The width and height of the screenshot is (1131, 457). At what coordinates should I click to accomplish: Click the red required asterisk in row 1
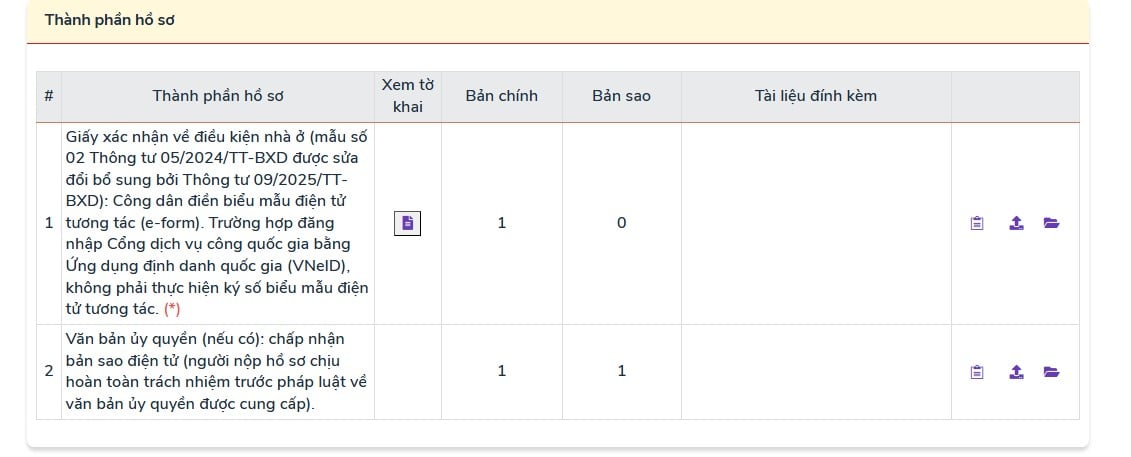point(172,309)
